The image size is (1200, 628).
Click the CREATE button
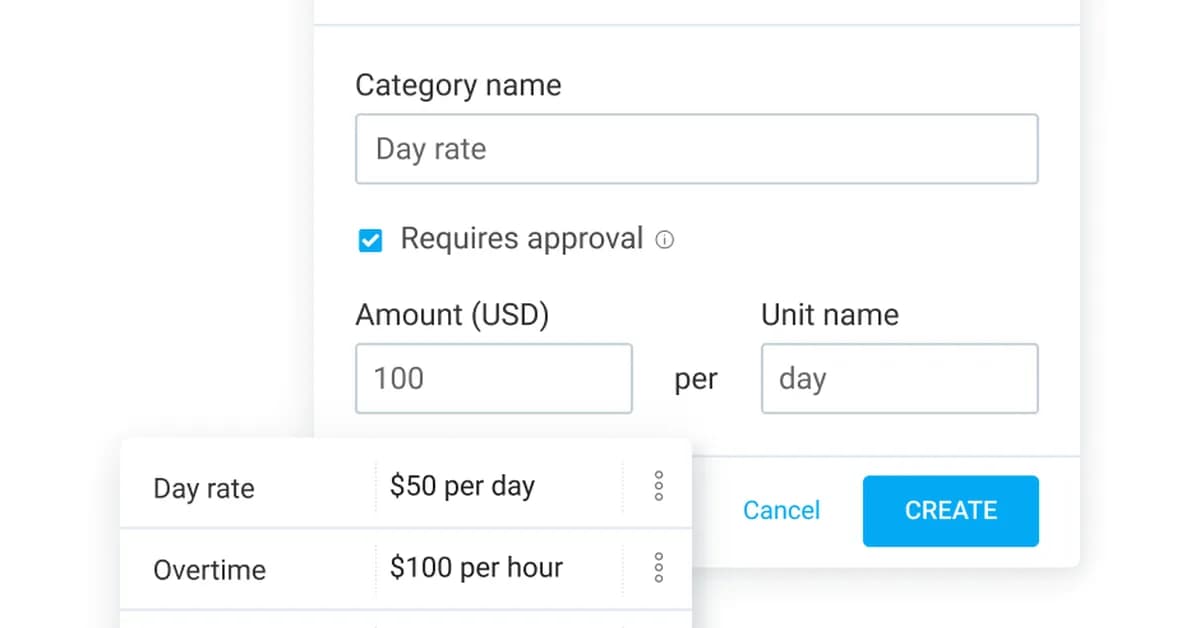click(x=950, y=511)
